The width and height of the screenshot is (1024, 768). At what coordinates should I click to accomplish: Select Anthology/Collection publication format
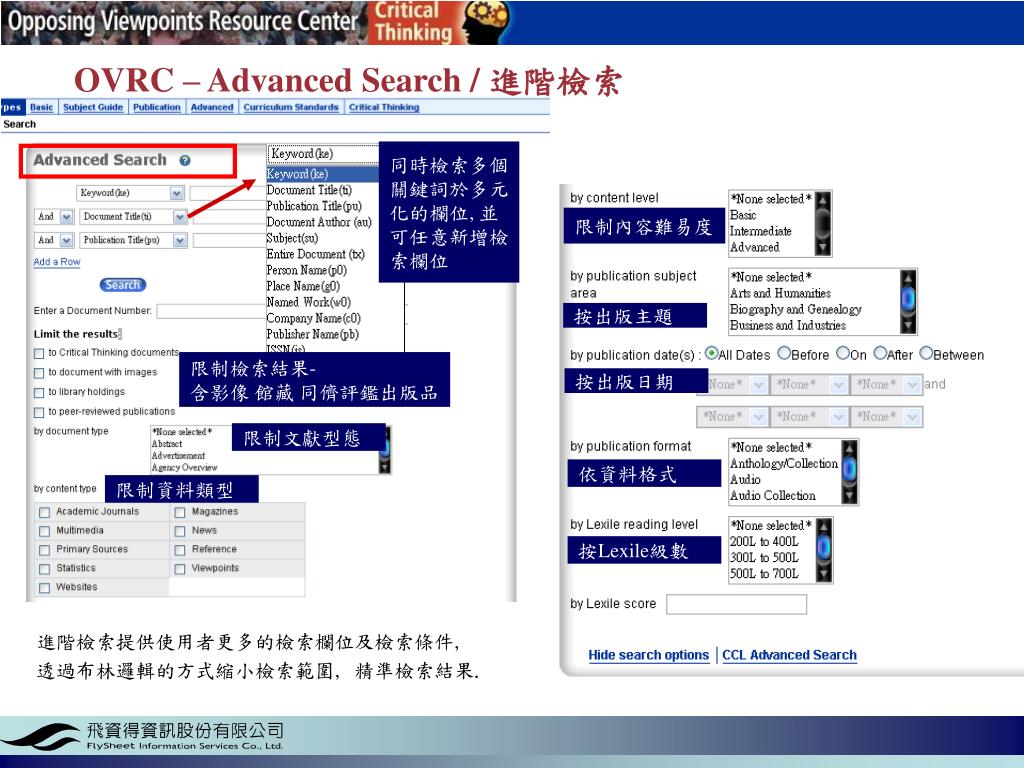pos(784,464)
